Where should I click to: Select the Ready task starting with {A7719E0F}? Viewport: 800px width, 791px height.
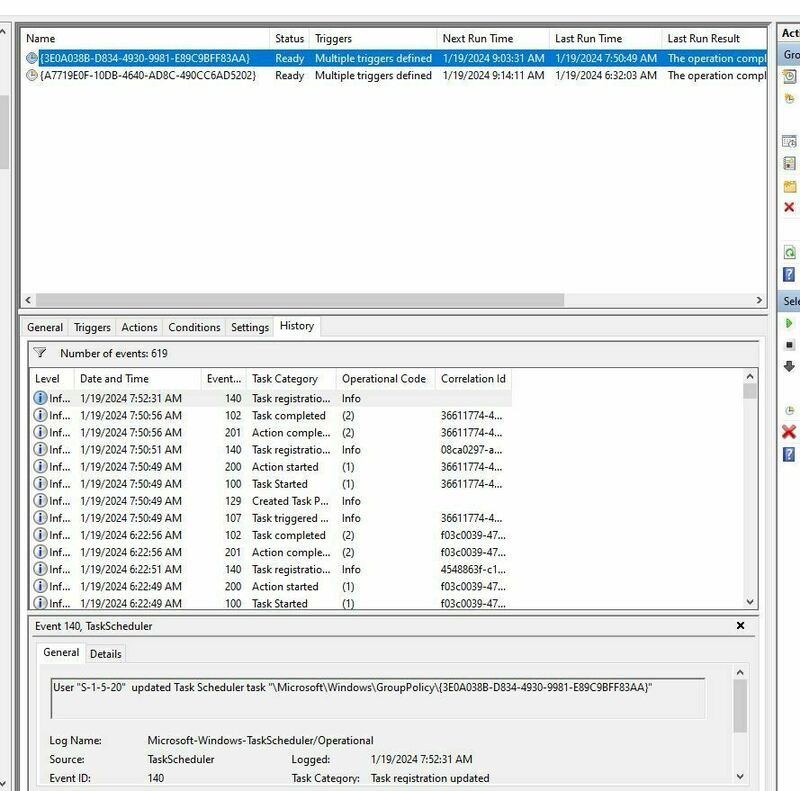(150, 75)
